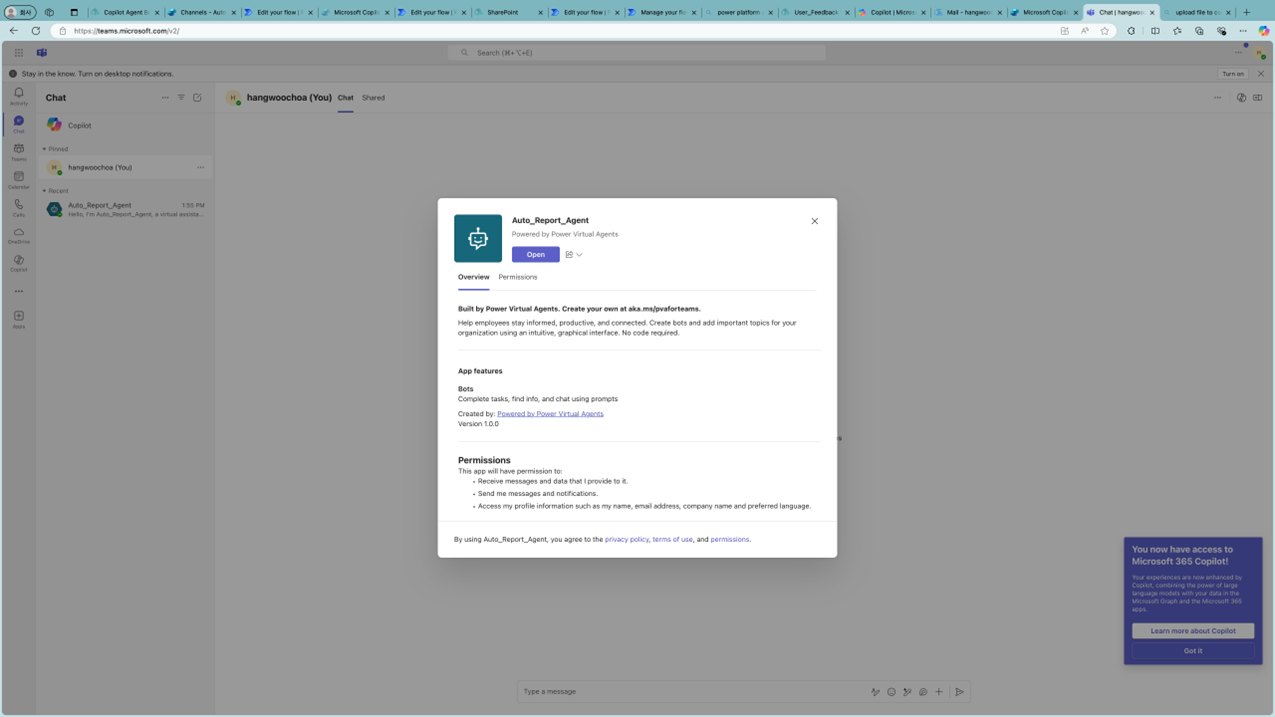Open OneDrive from the sidebar
1275x717 pixels.
click(18, 235)
